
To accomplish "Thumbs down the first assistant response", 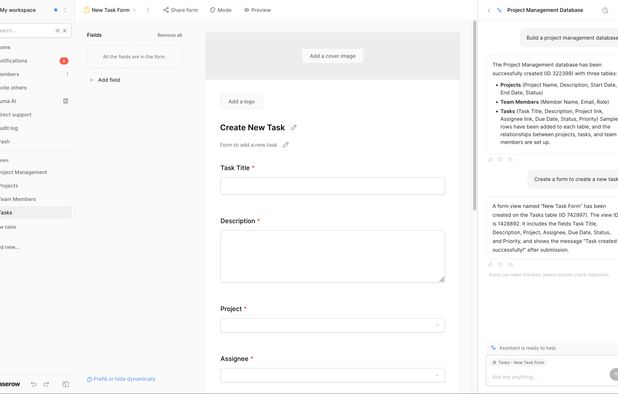I will (501, 160).
